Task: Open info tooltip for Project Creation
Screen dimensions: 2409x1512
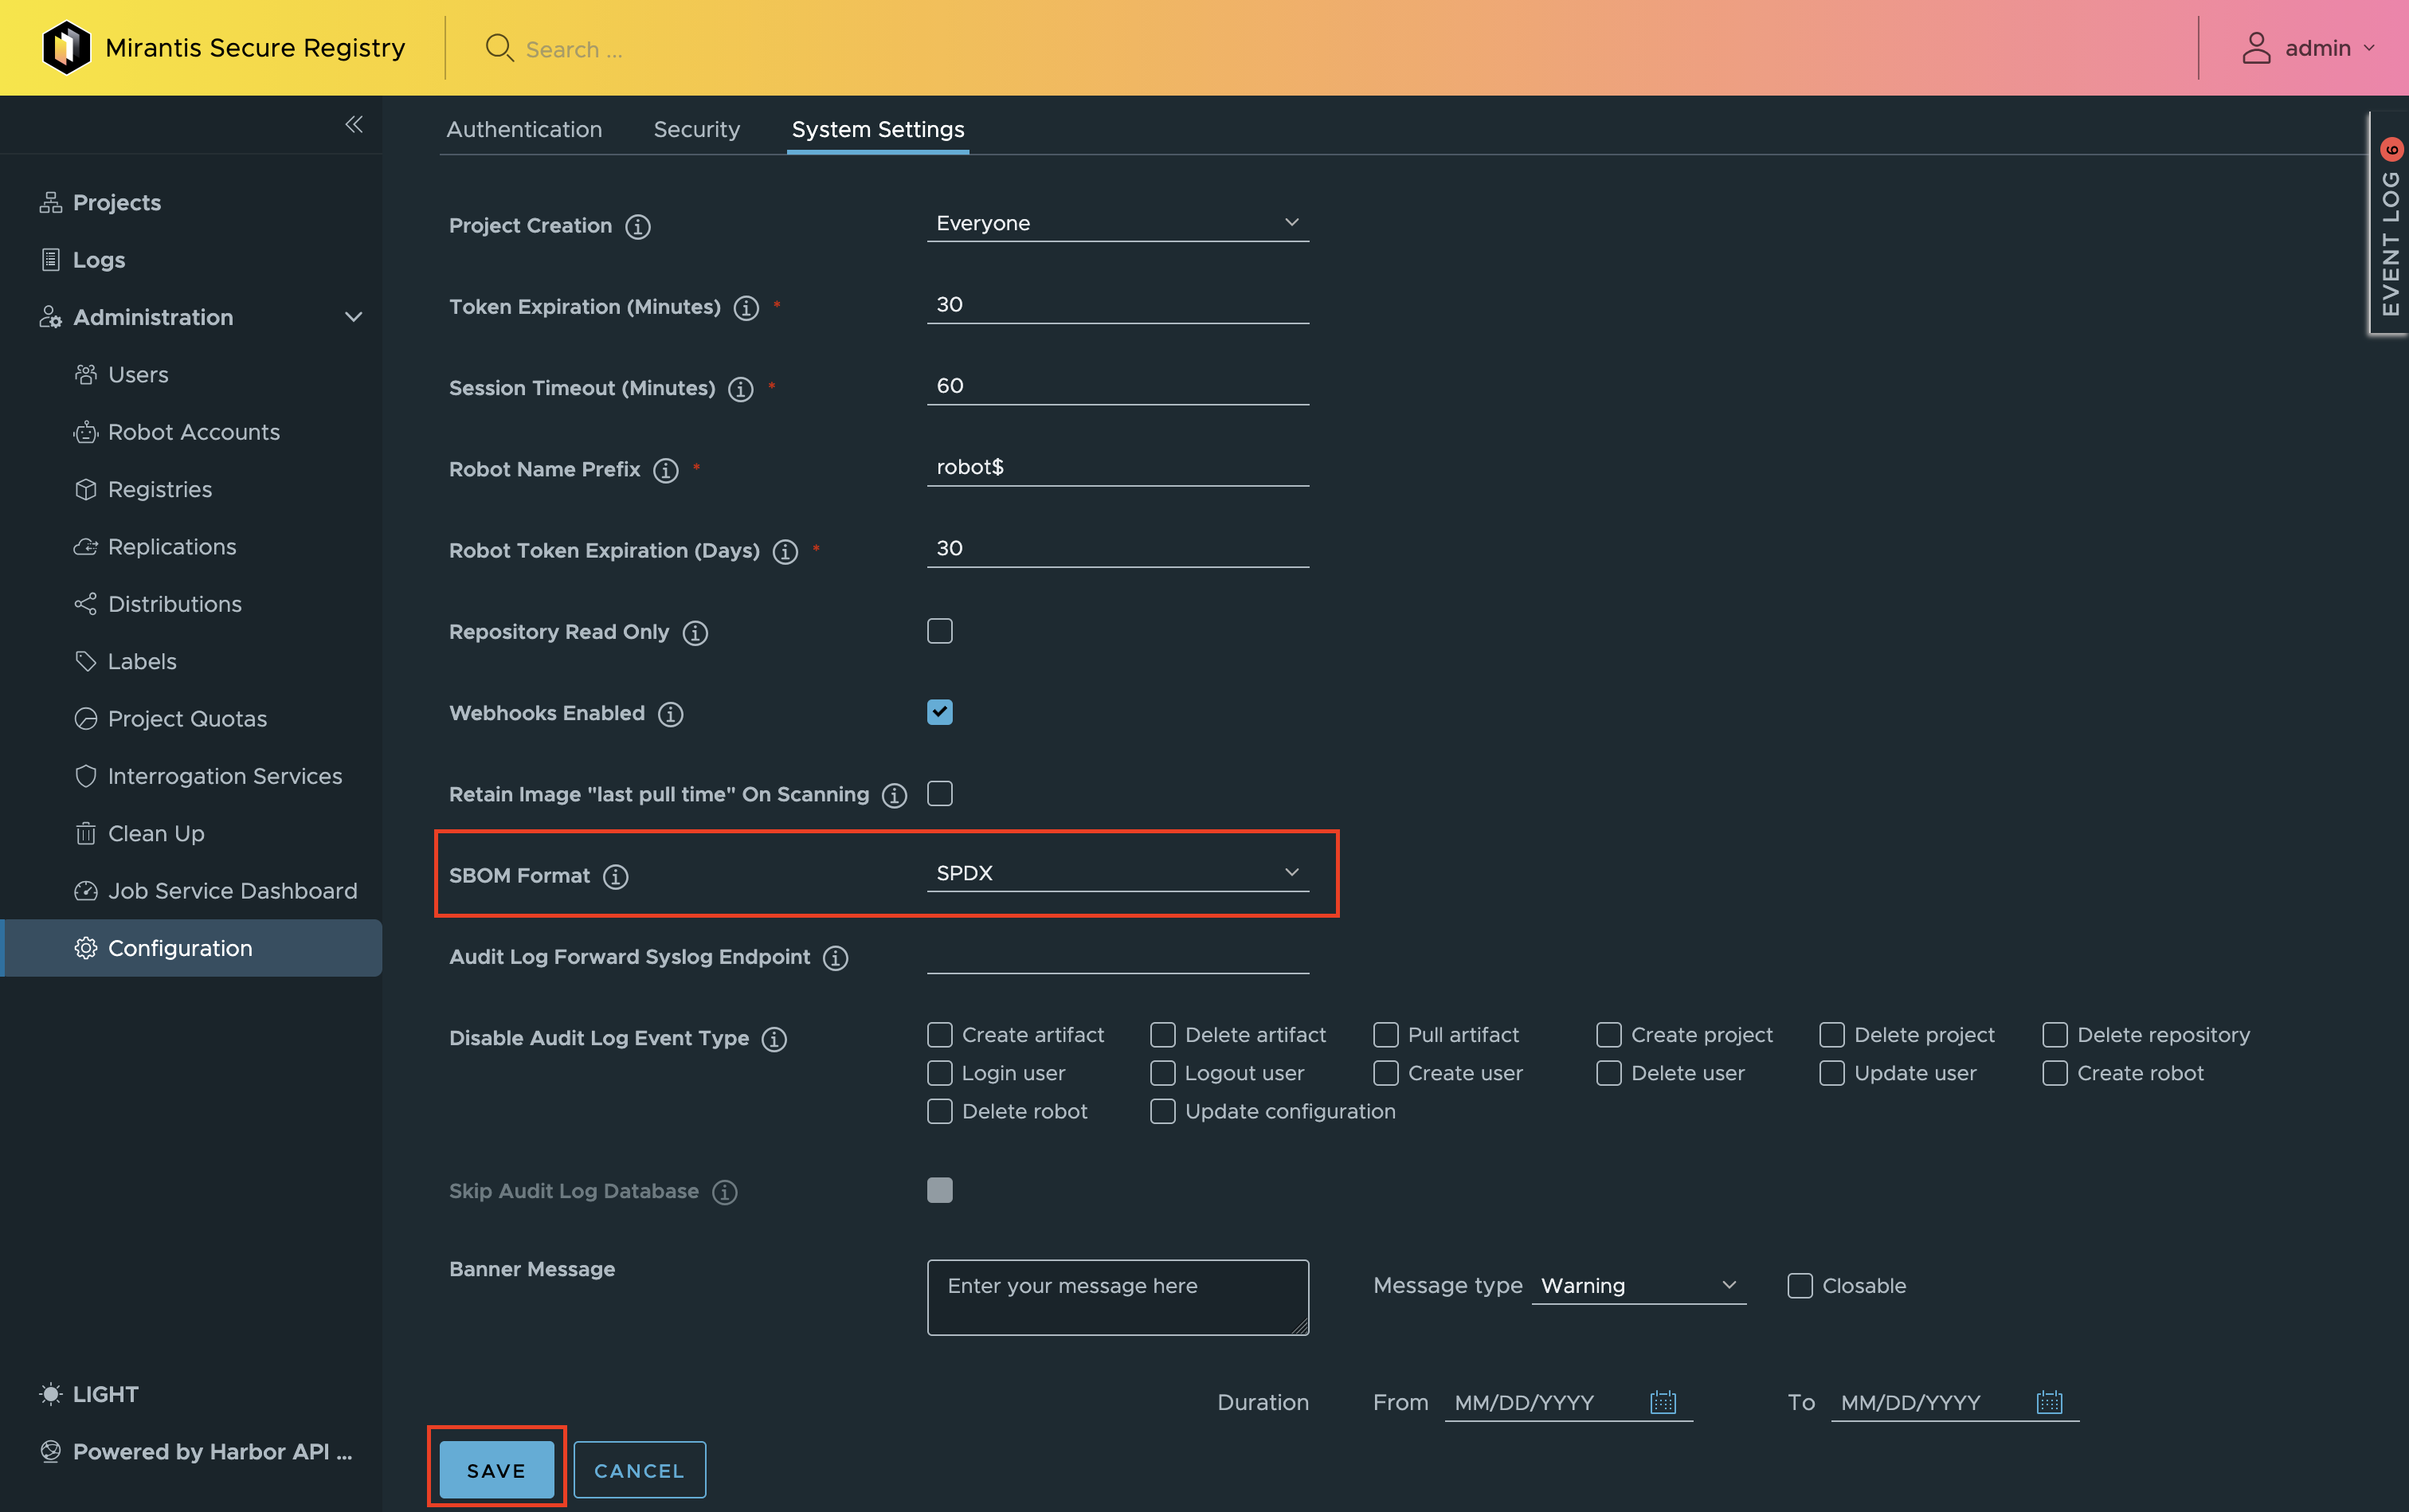Action: click(x=638, y=227)
